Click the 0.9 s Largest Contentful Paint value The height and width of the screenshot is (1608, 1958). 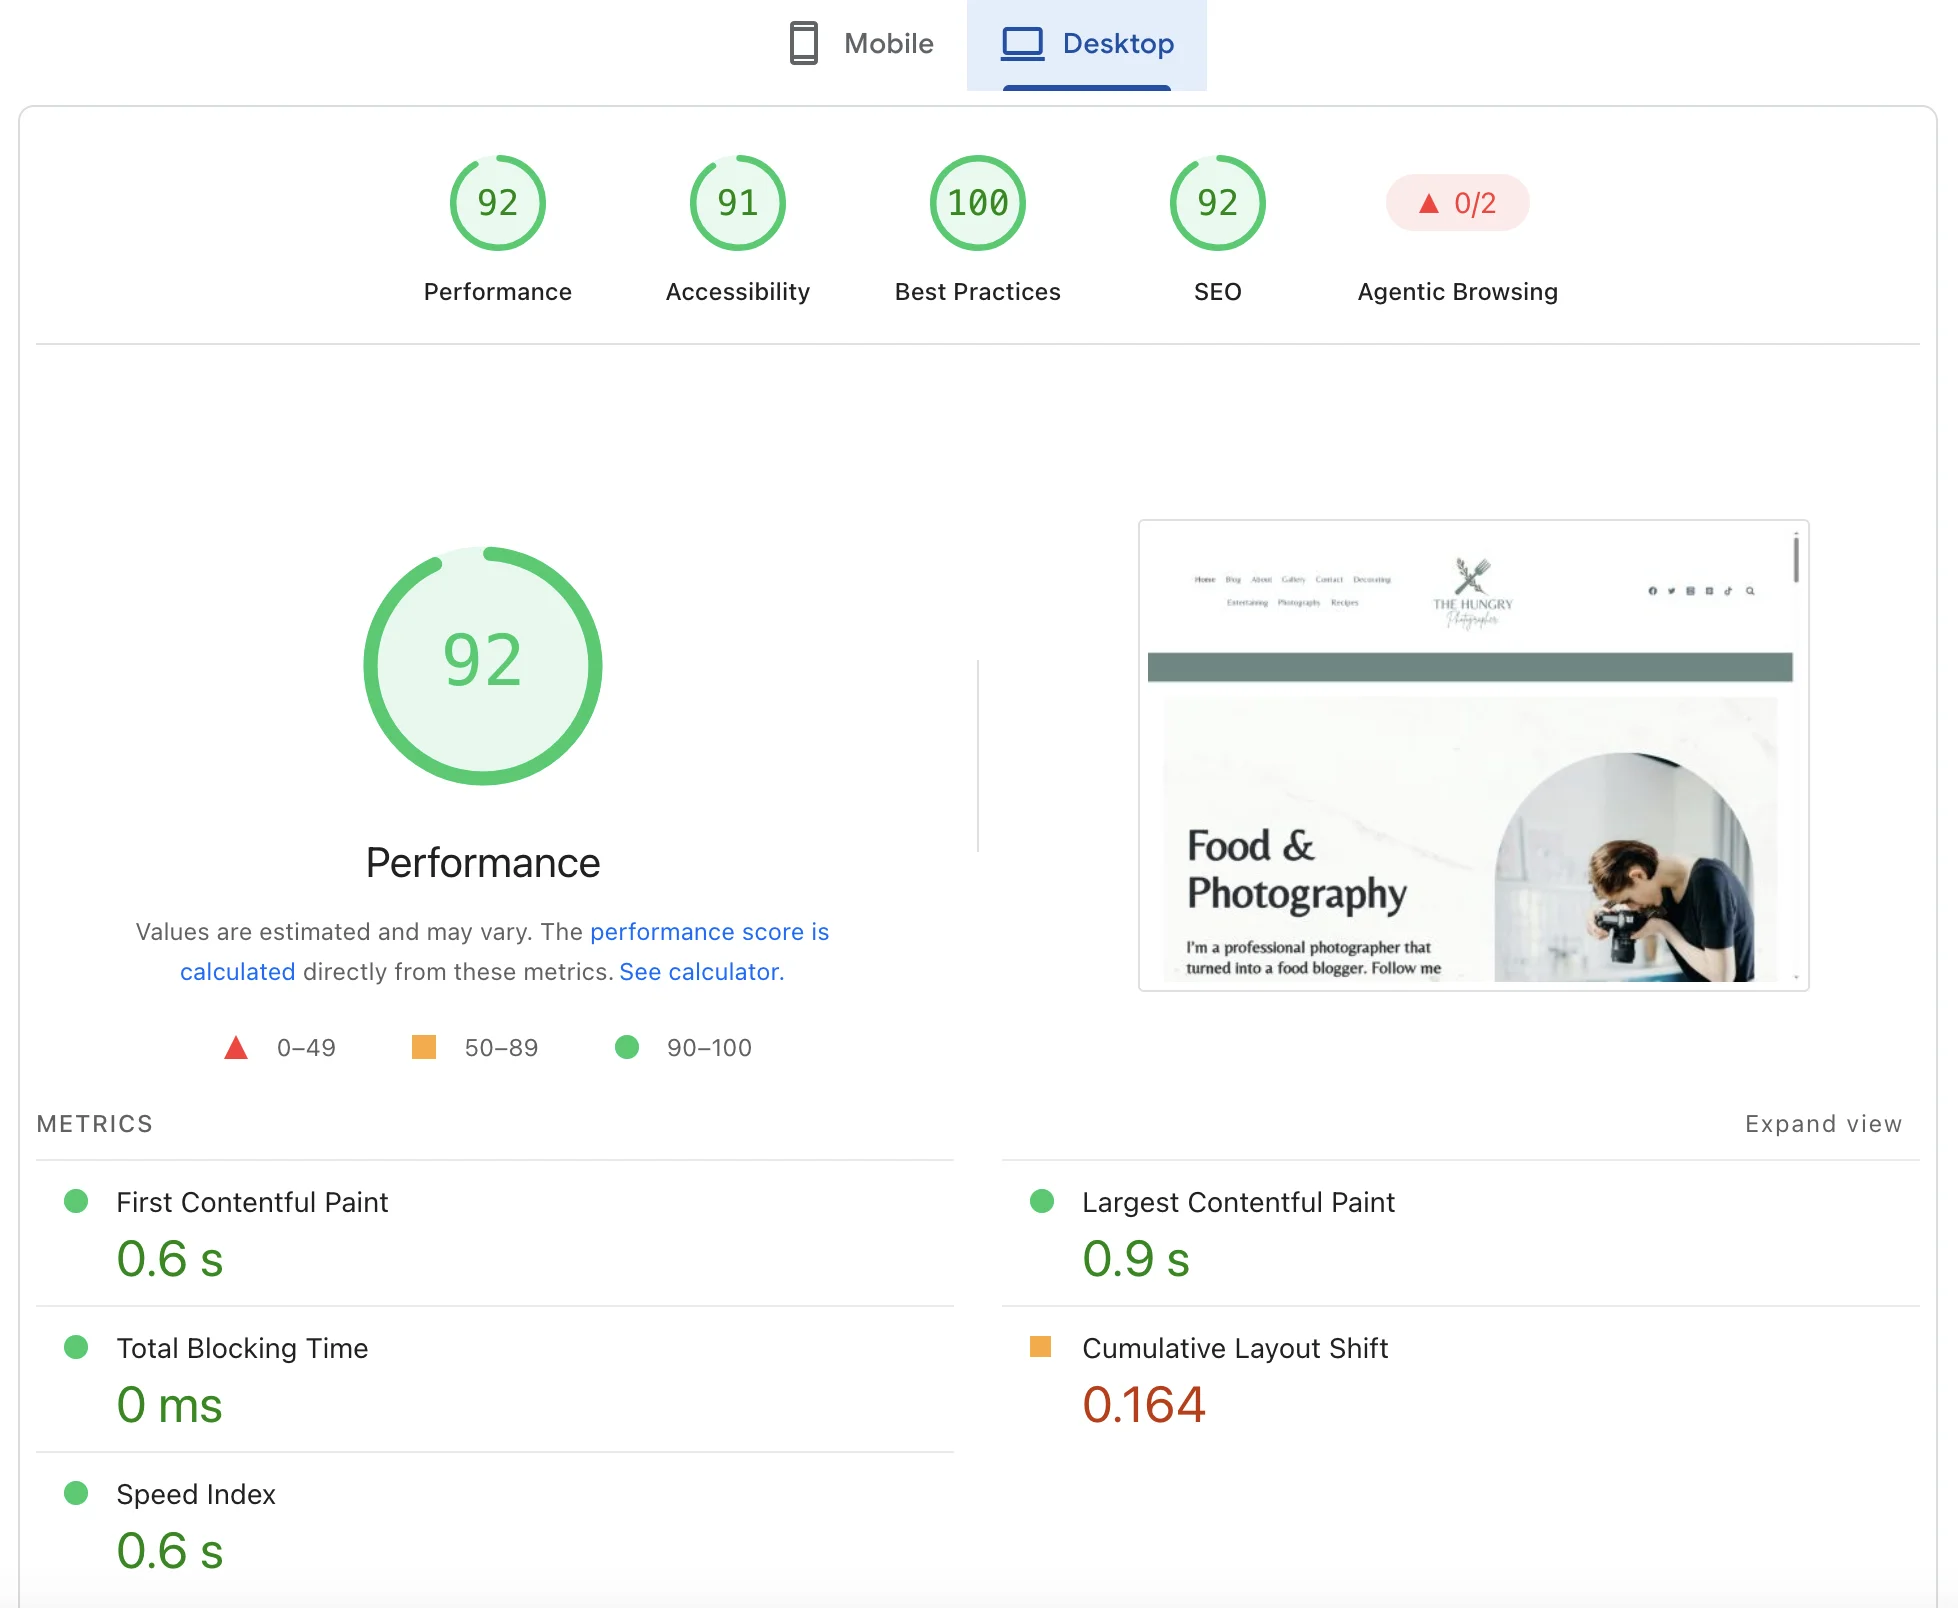click(1136, 1258)
